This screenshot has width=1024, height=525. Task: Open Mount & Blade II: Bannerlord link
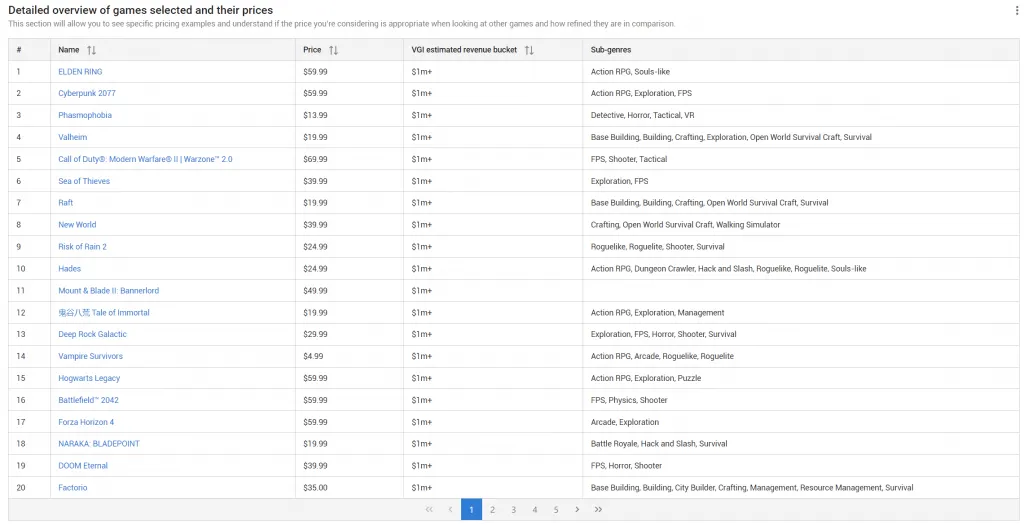(108, 291)
